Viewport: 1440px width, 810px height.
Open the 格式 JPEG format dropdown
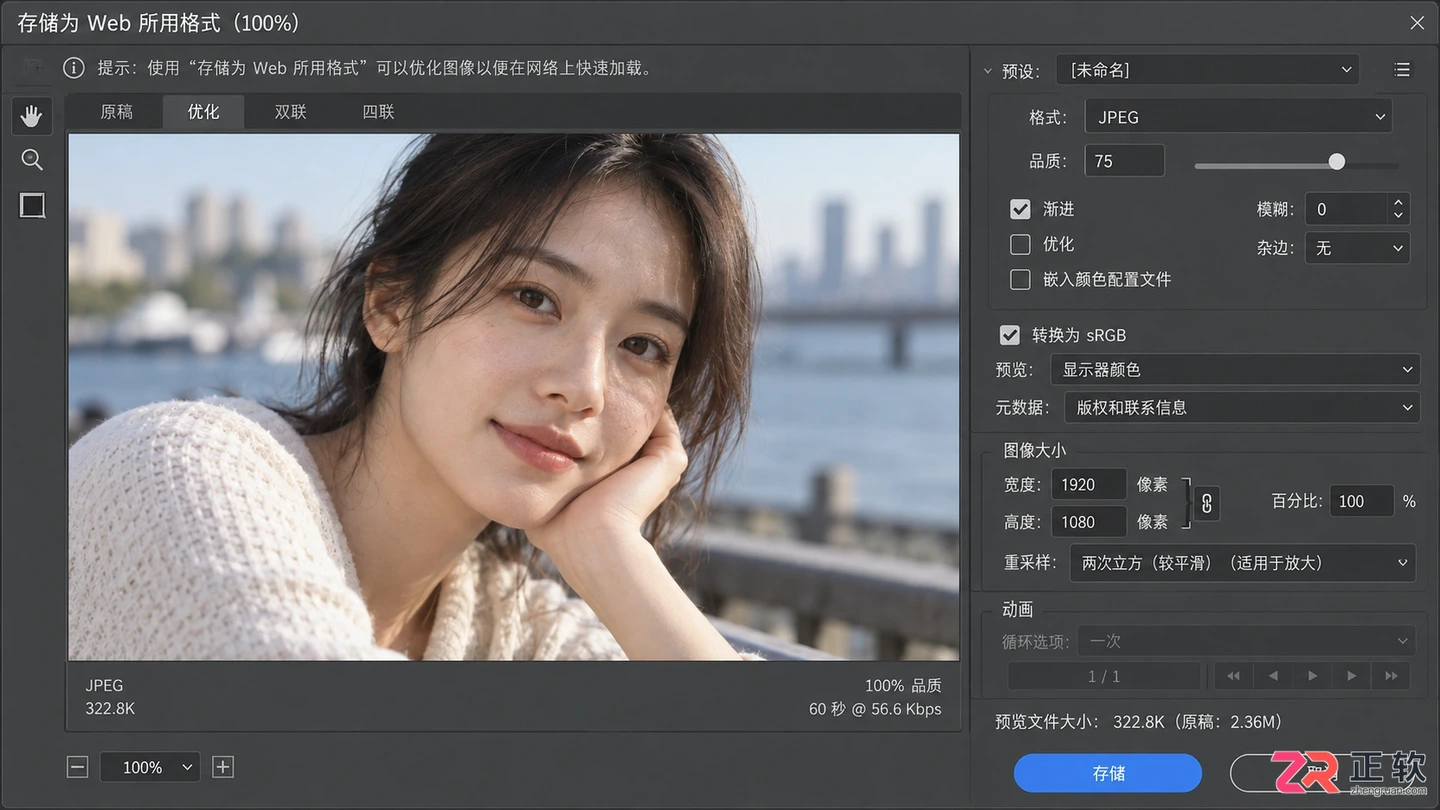[1238, 117]
